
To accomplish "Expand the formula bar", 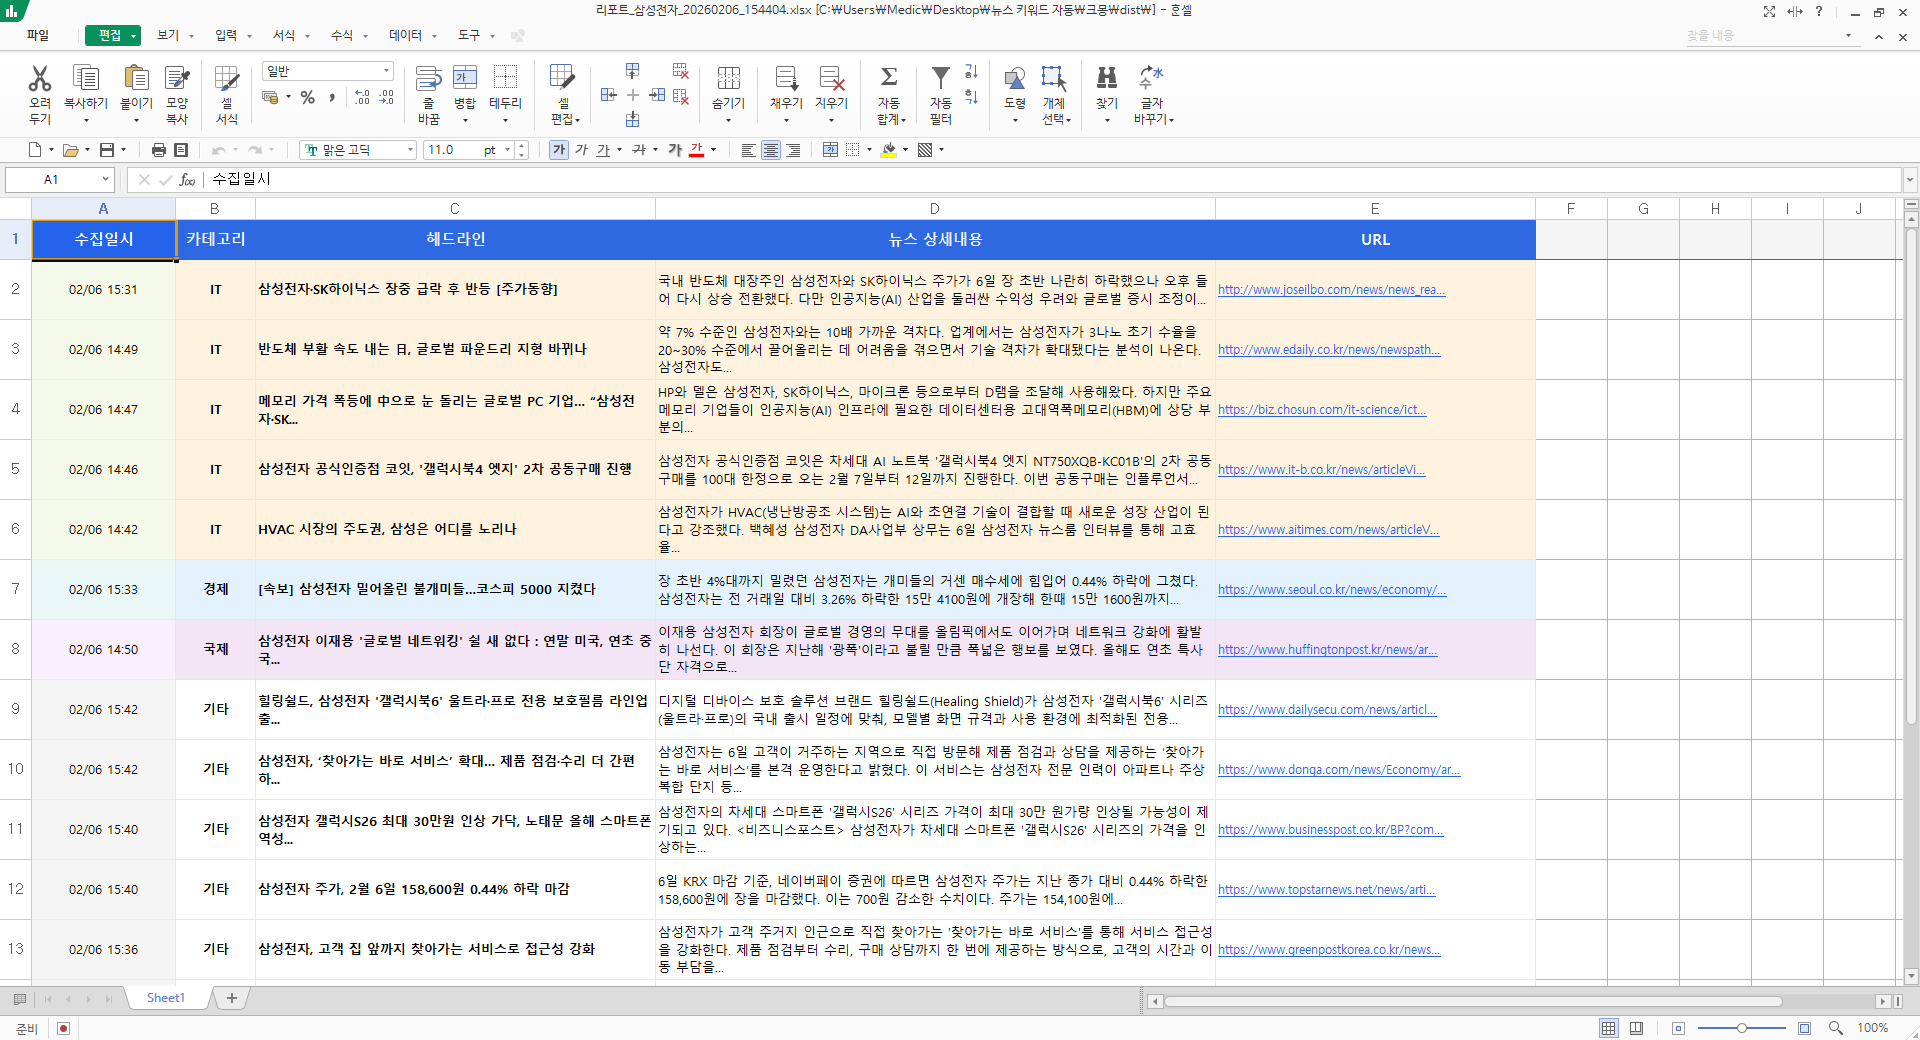I will click(x=1910, y=180).
